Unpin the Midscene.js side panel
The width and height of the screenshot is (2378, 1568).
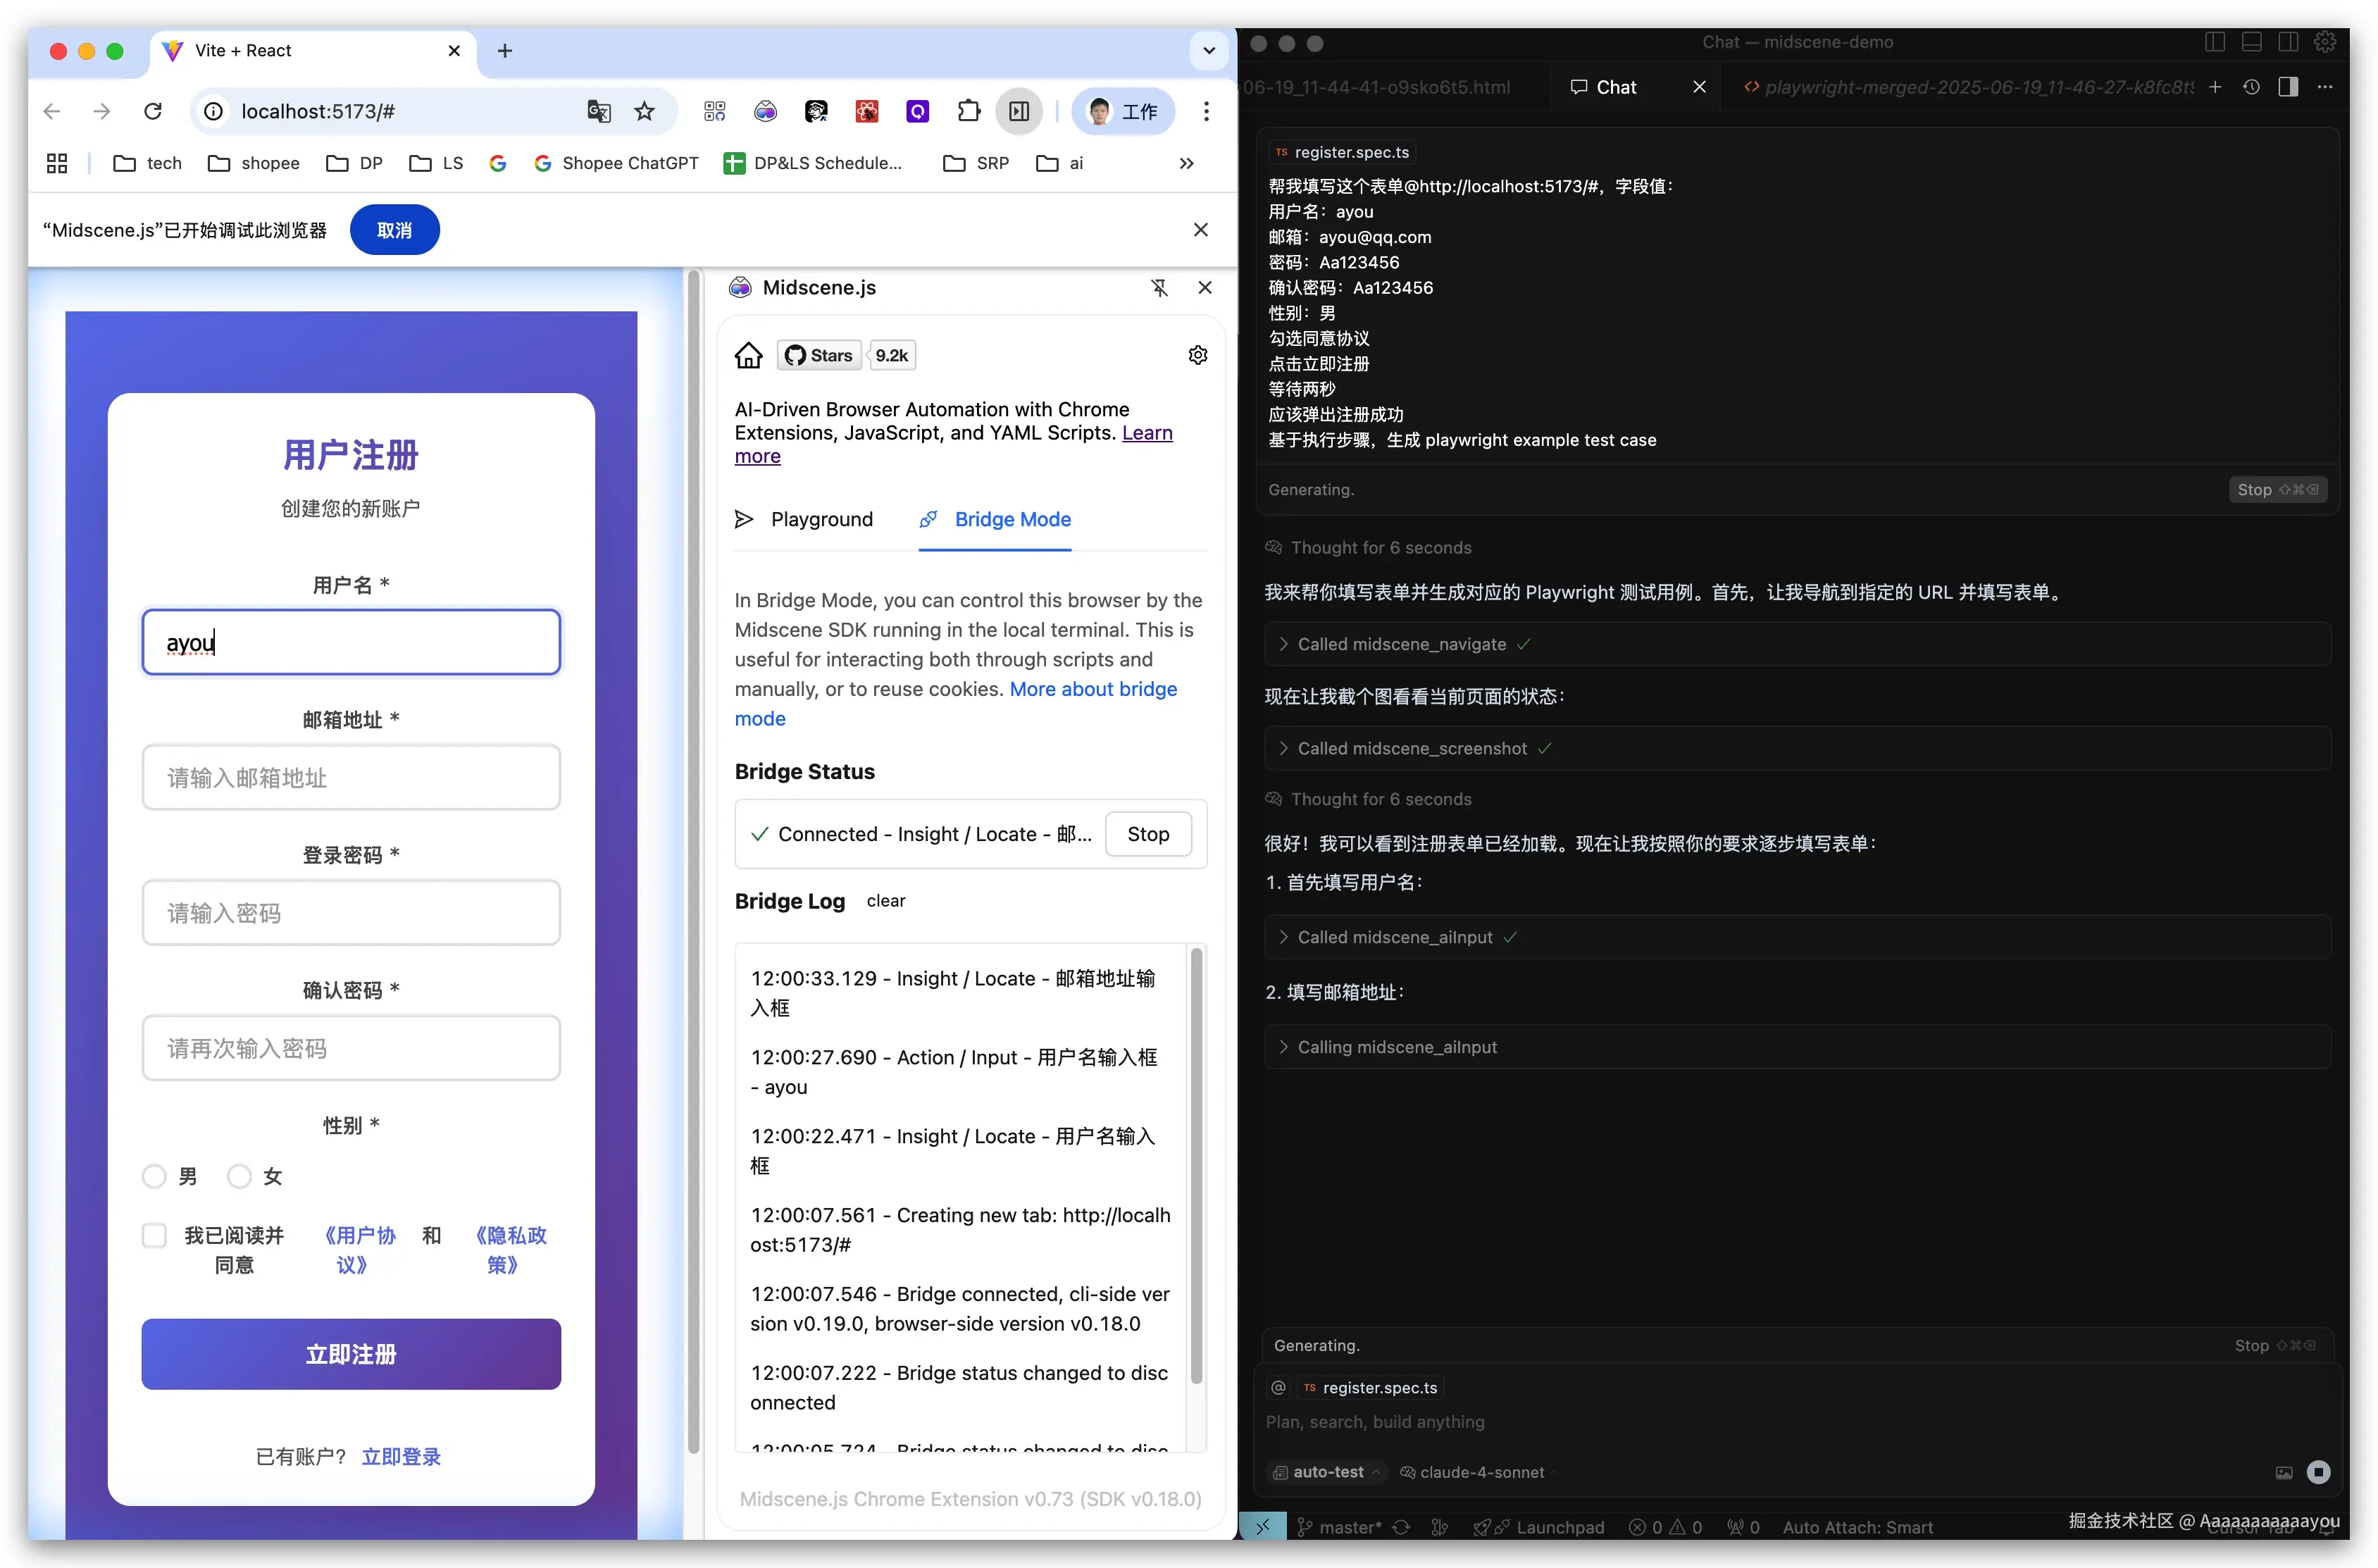tap(1159, 288)
